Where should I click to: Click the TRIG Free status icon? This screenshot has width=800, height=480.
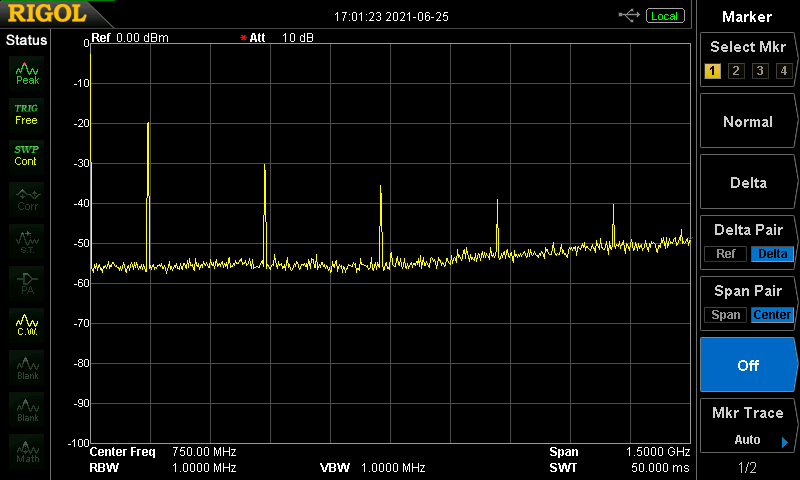27,114
